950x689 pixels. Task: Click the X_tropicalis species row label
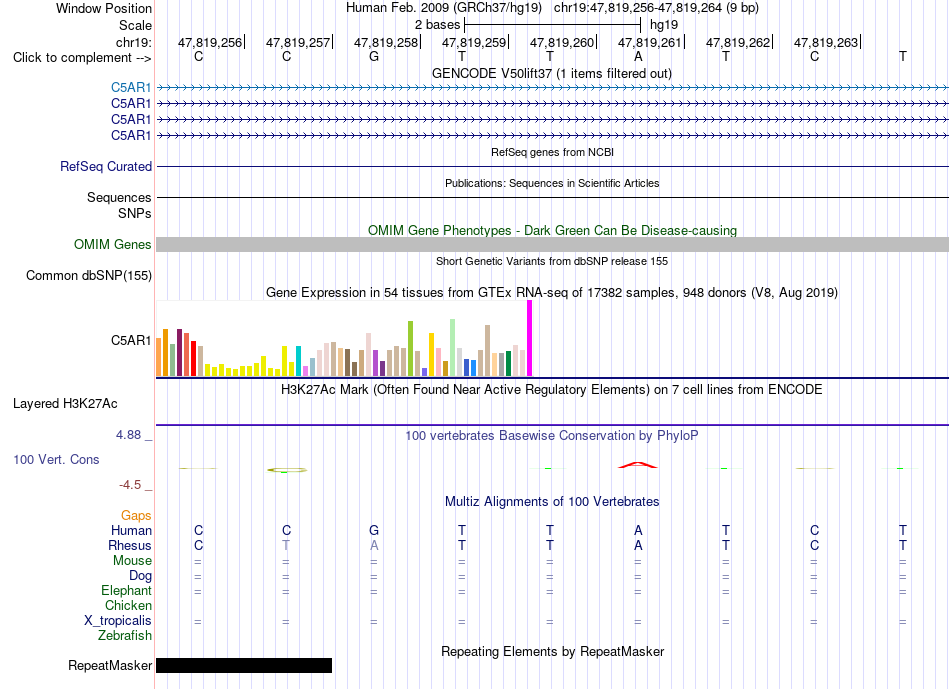coord(118,621)
